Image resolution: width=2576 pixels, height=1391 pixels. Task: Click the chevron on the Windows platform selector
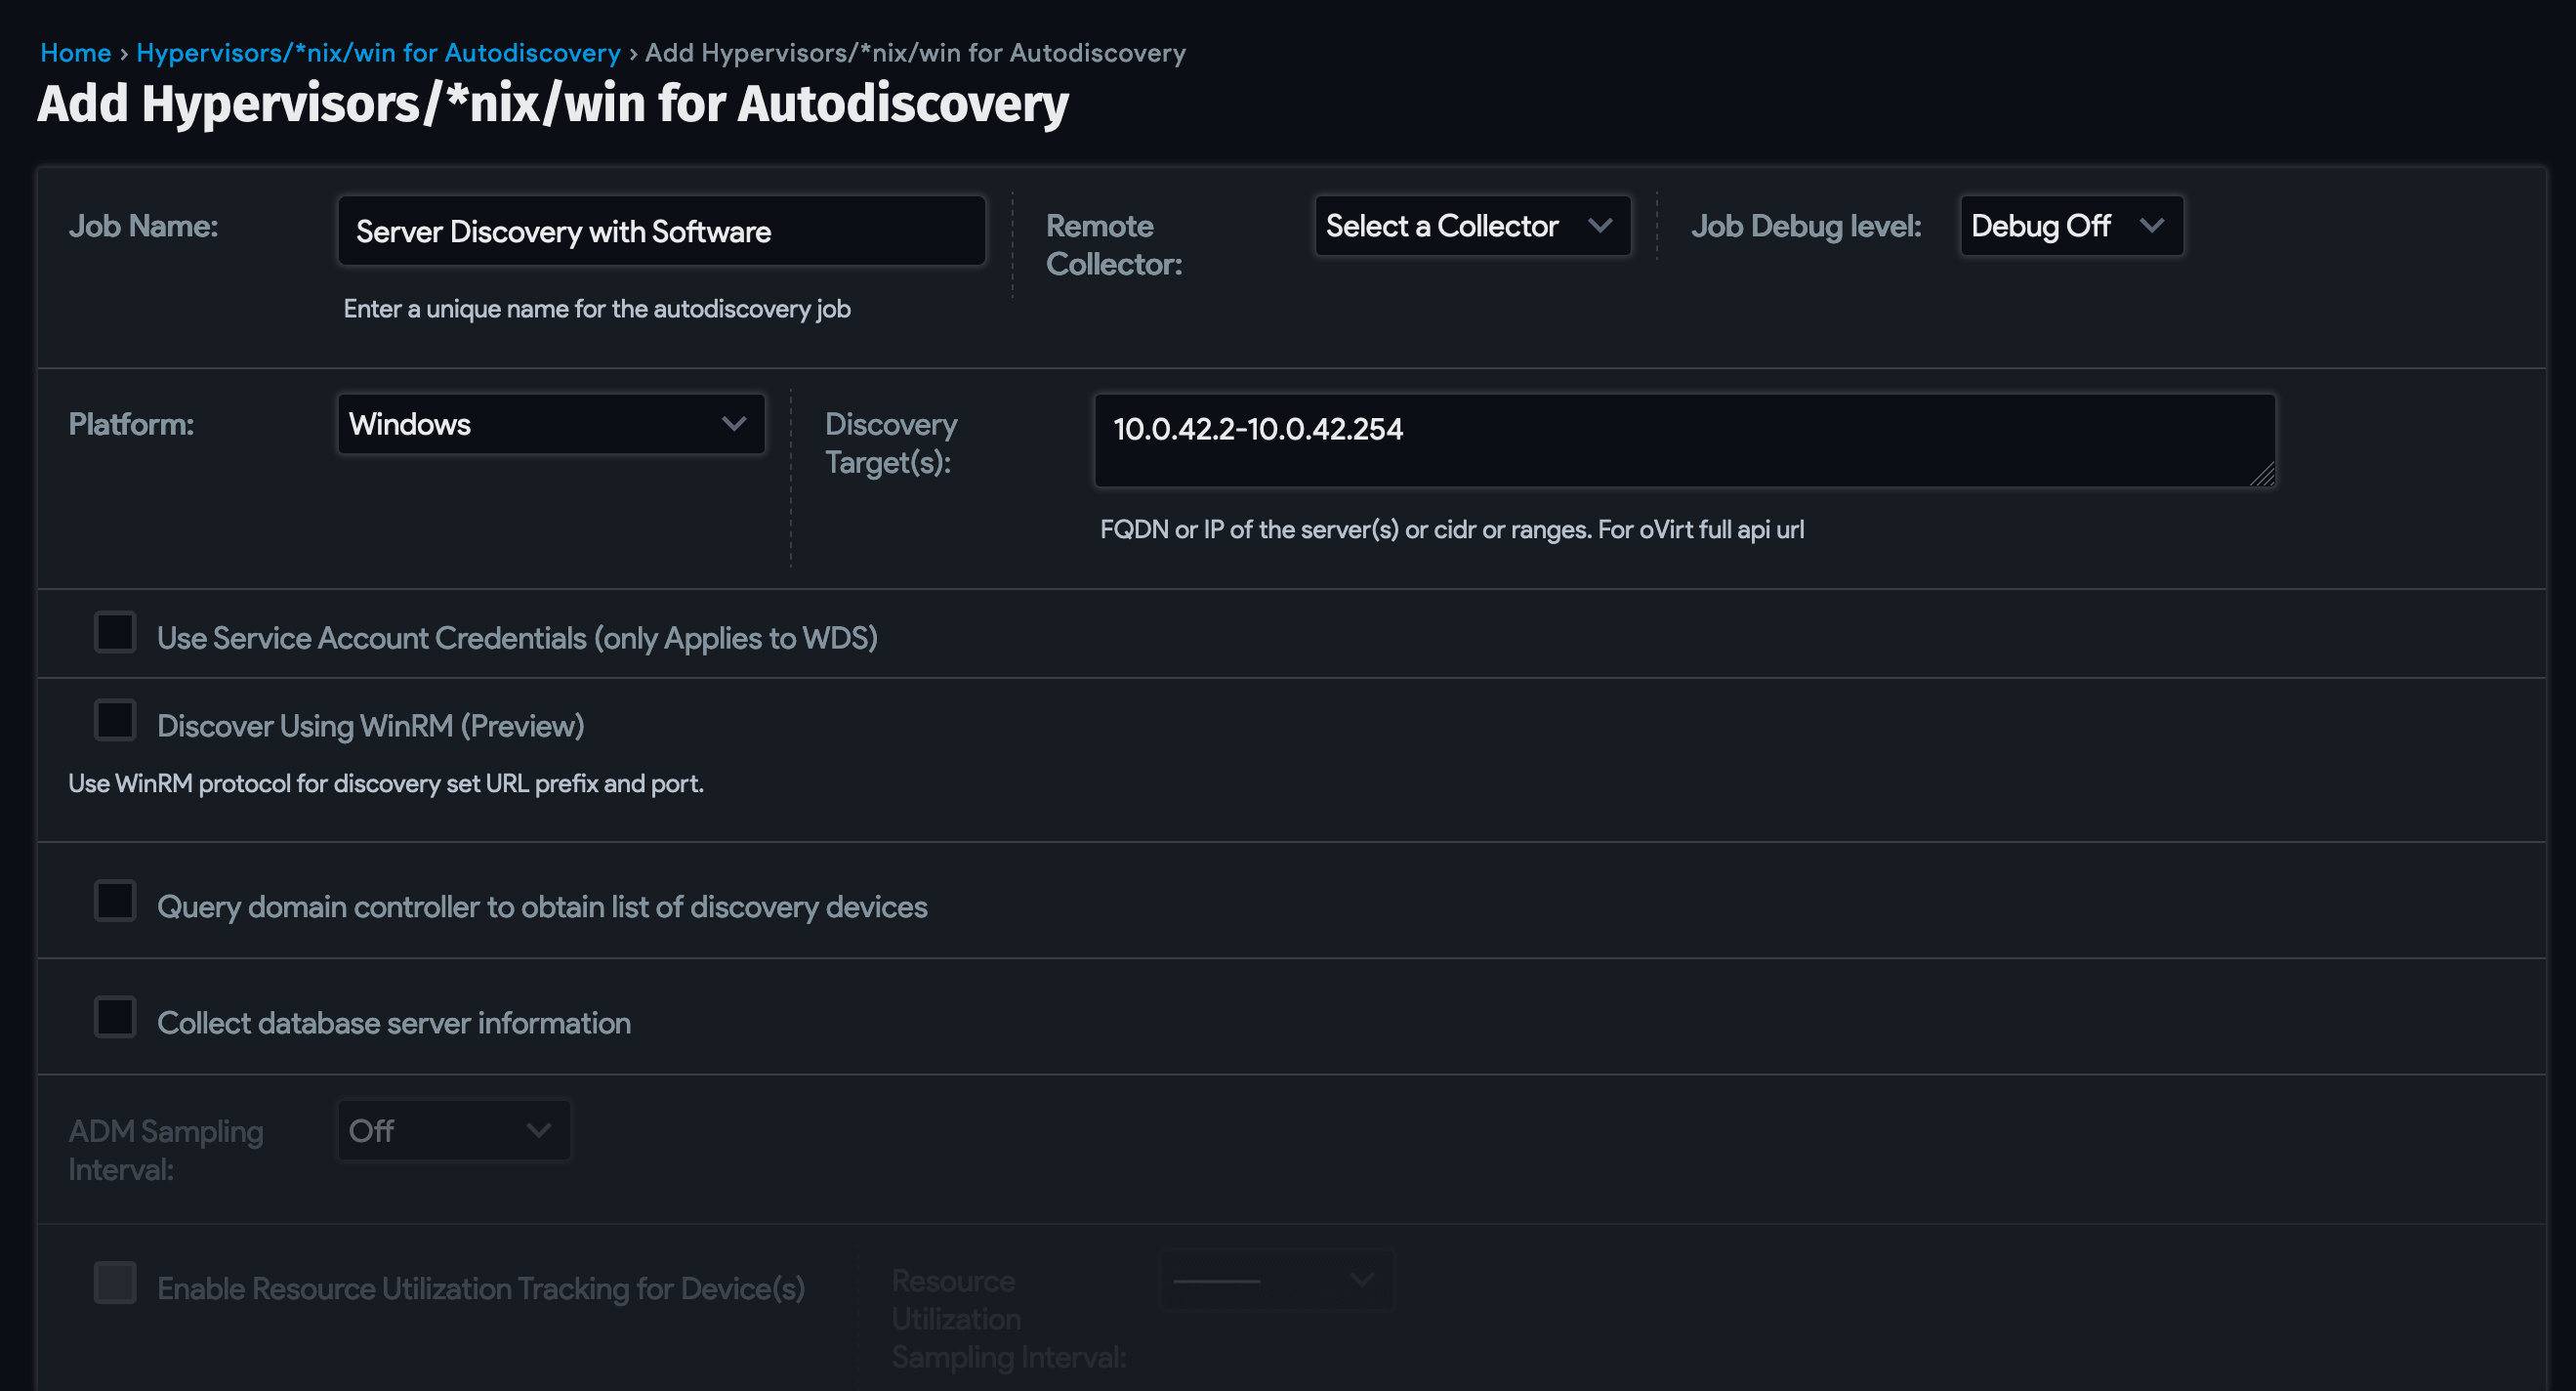[x=737, y=424]
